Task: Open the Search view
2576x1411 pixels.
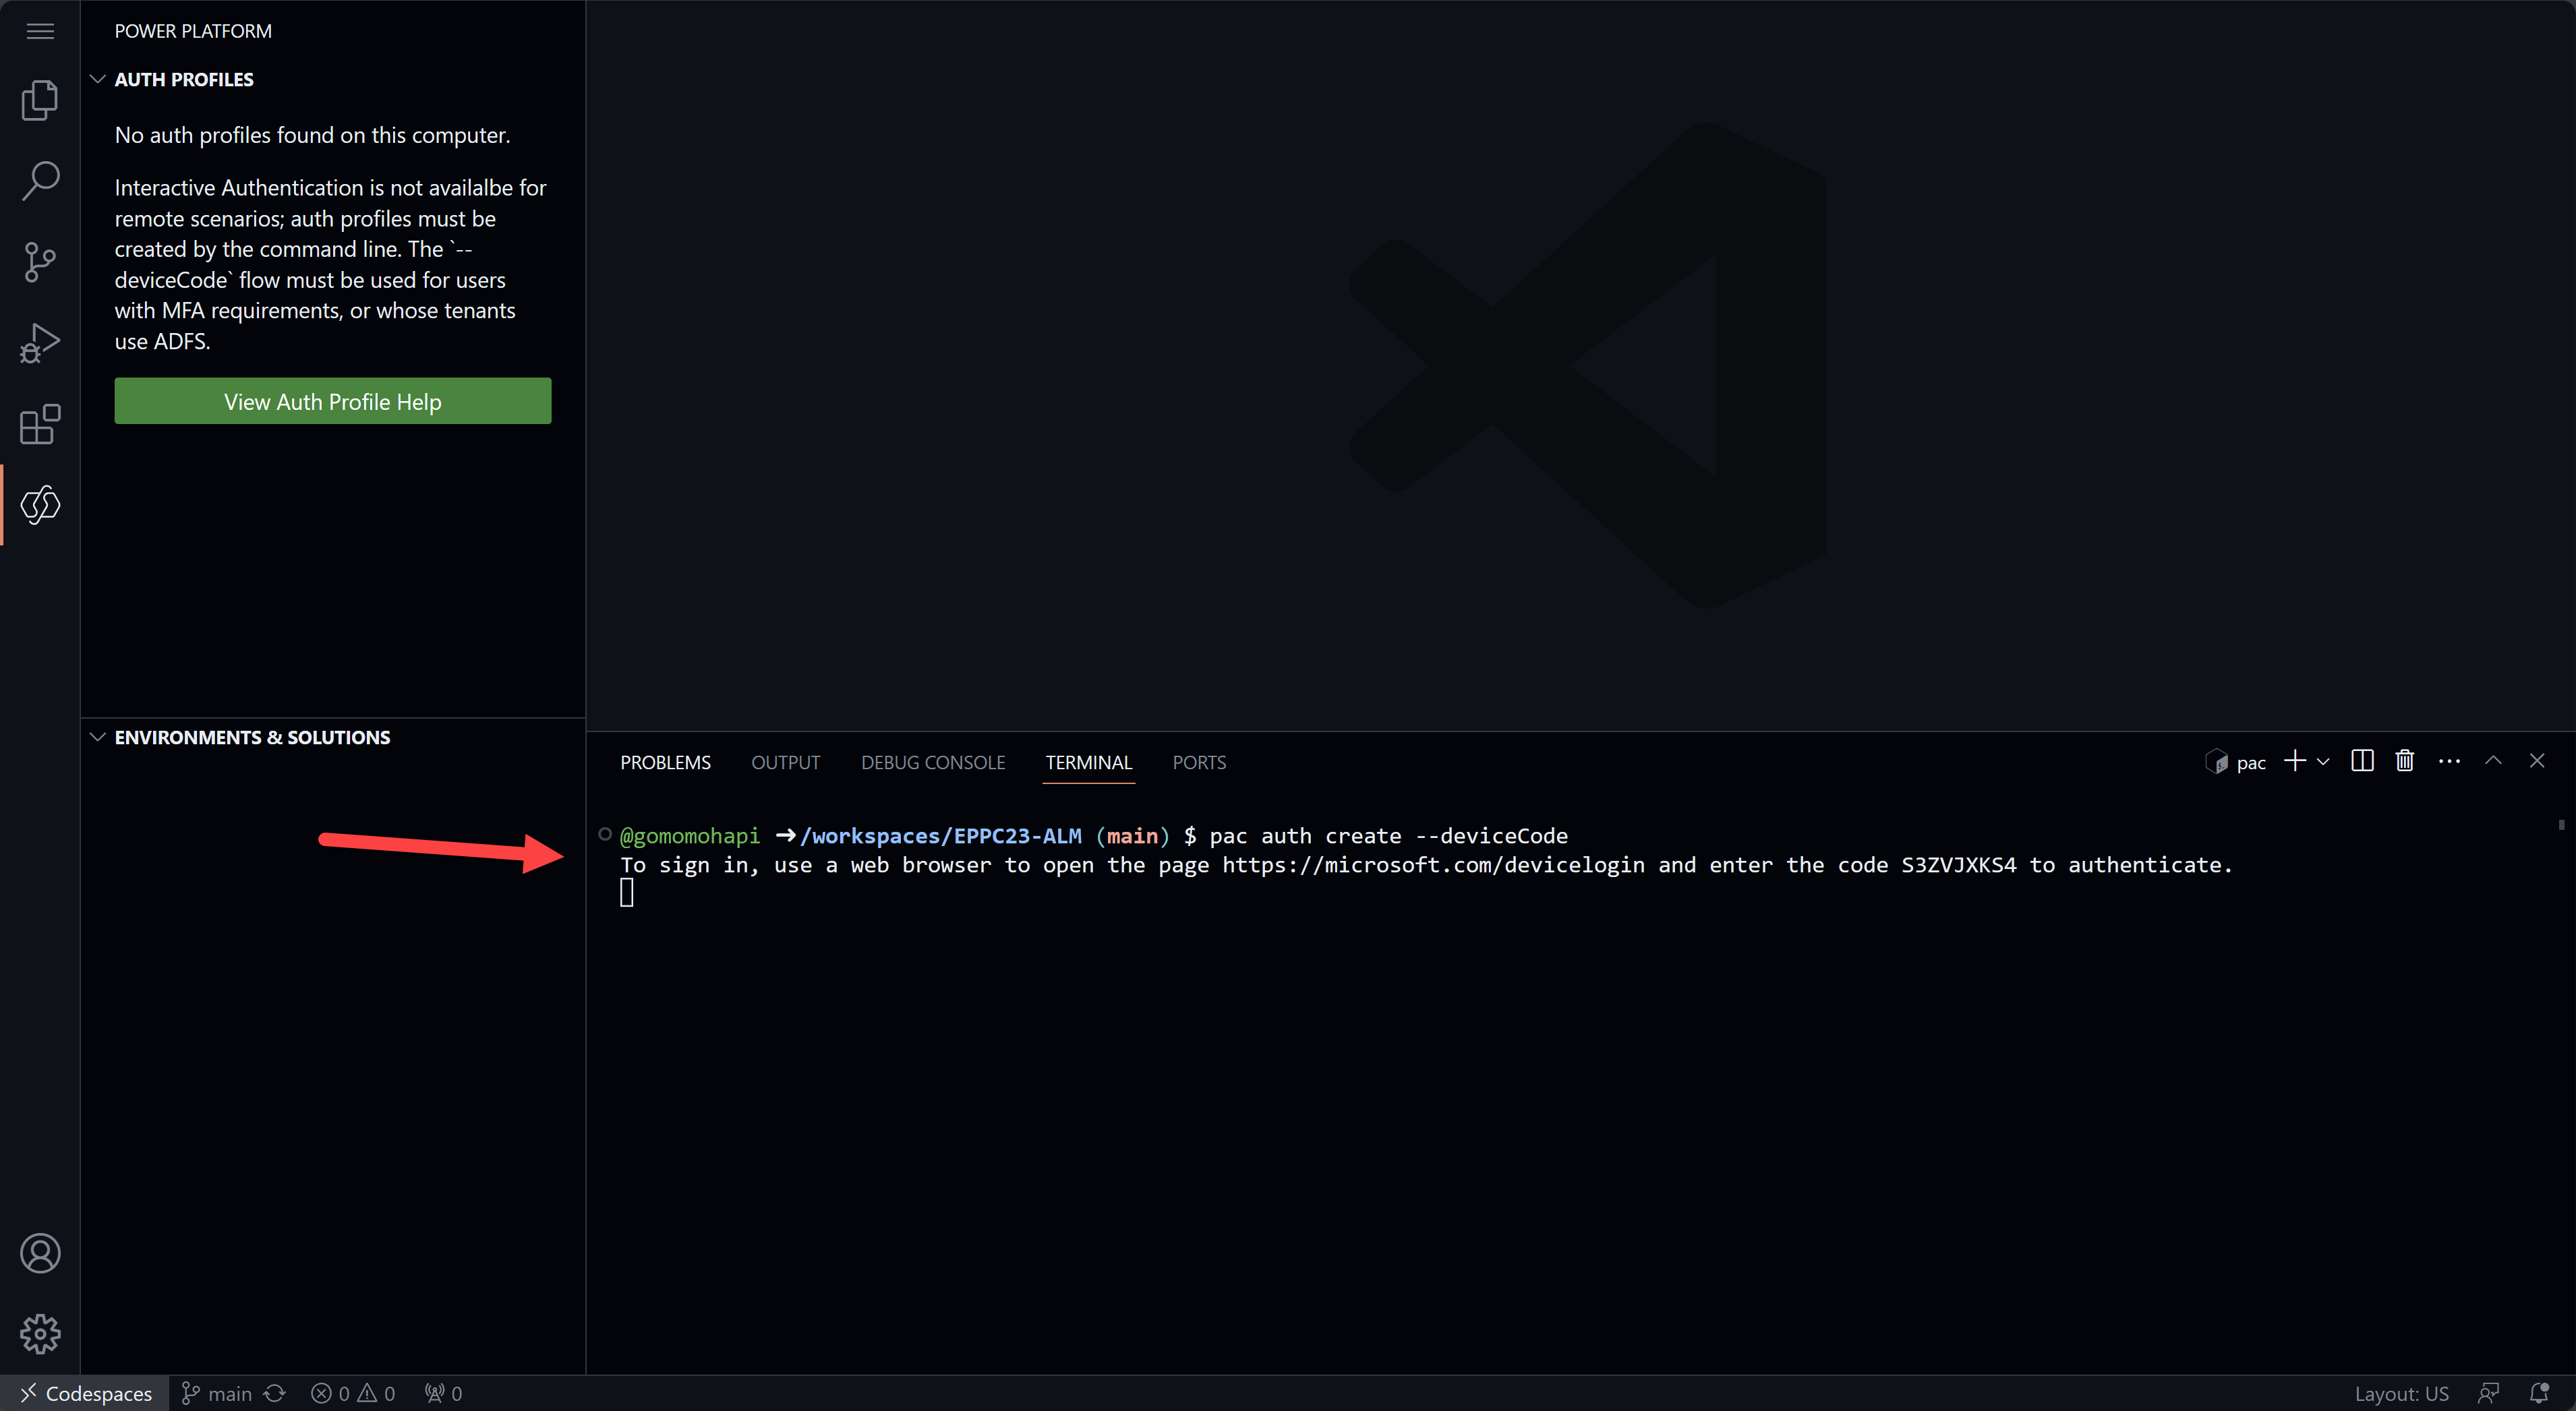Action: 40,180
